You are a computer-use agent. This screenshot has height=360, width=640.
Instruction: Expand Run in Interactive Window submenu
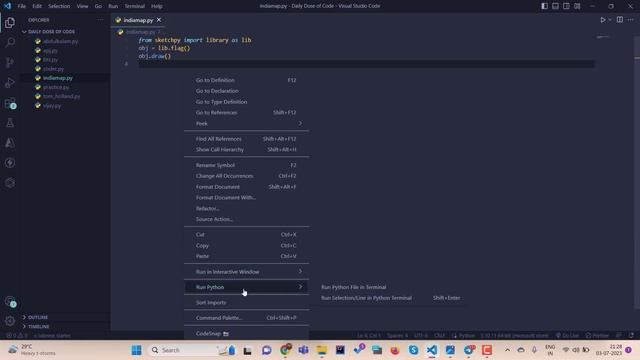pos(247,272)
